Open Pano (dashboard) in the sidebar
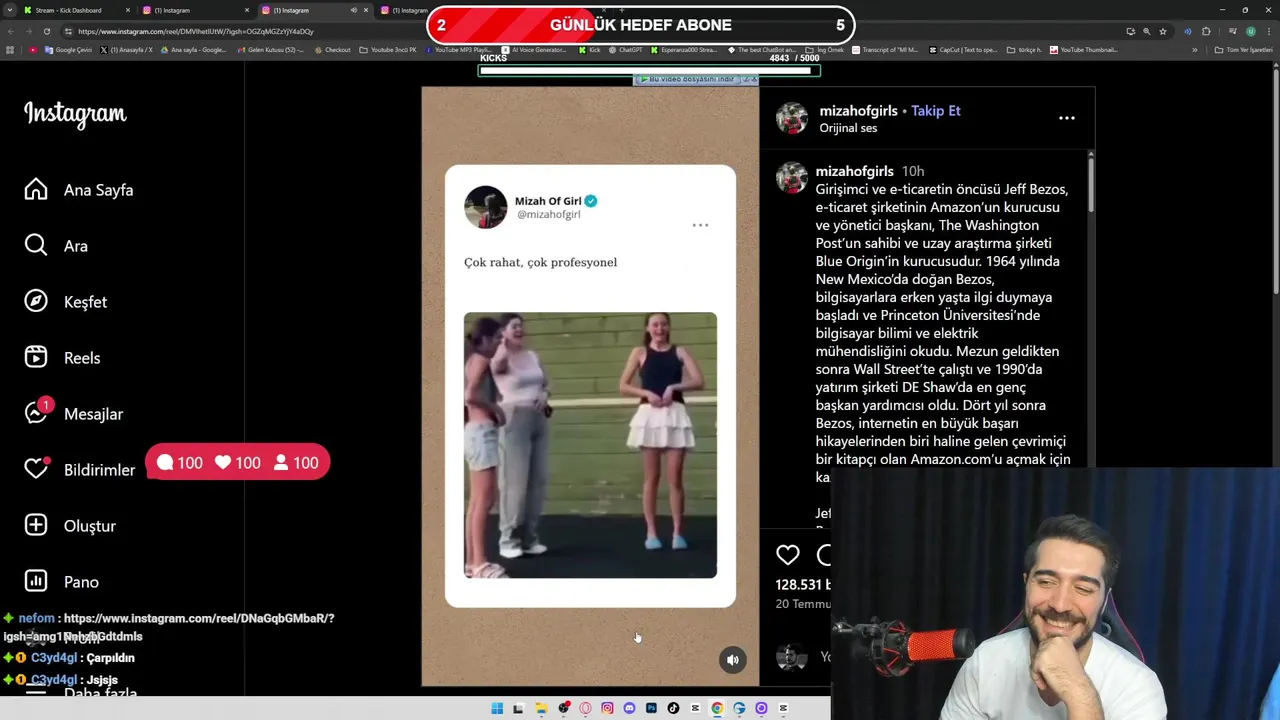Viewport: 1280px width, 720px height. 62,582
